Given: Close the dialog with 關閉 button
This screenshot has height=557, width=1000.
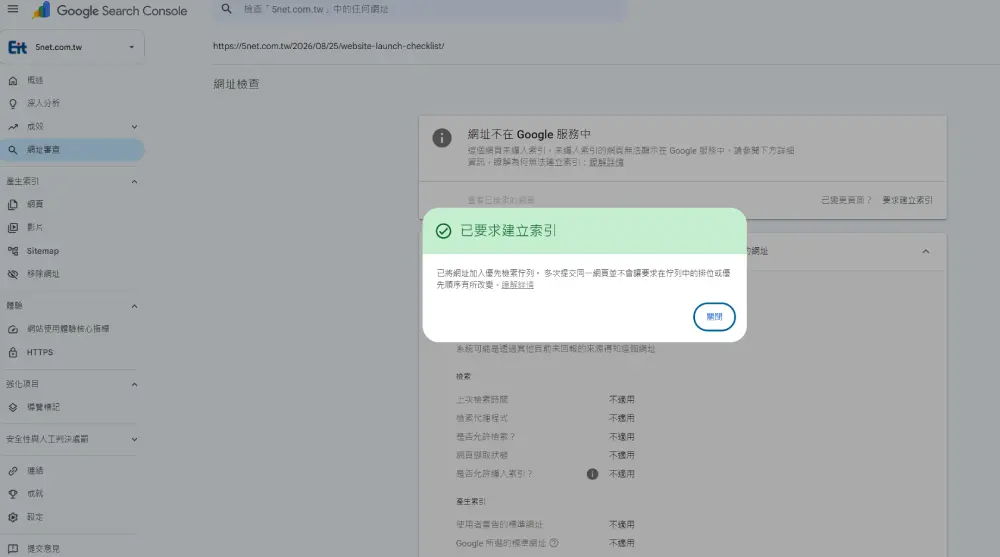Looking at the screenshot, I should tap(714, 317).
